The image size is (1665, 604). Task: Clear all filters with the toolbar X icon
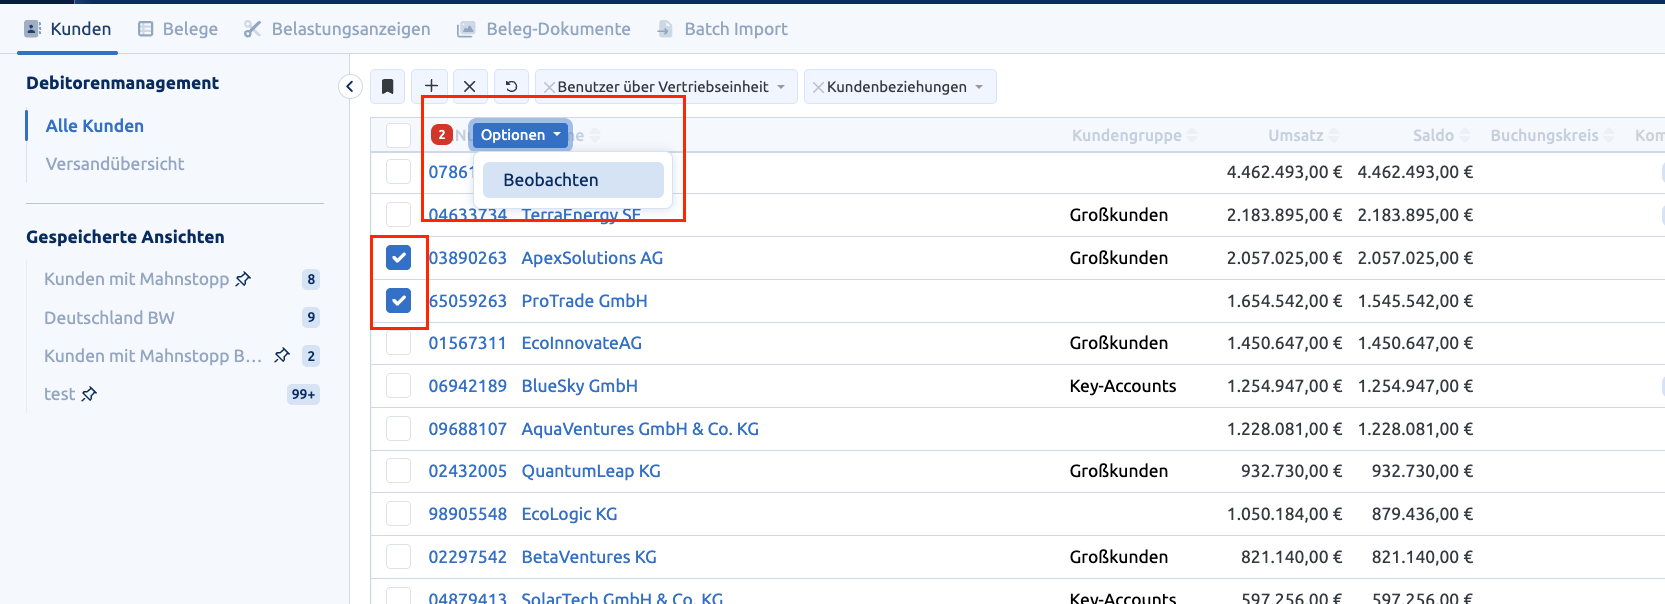(x=469, y=87)
